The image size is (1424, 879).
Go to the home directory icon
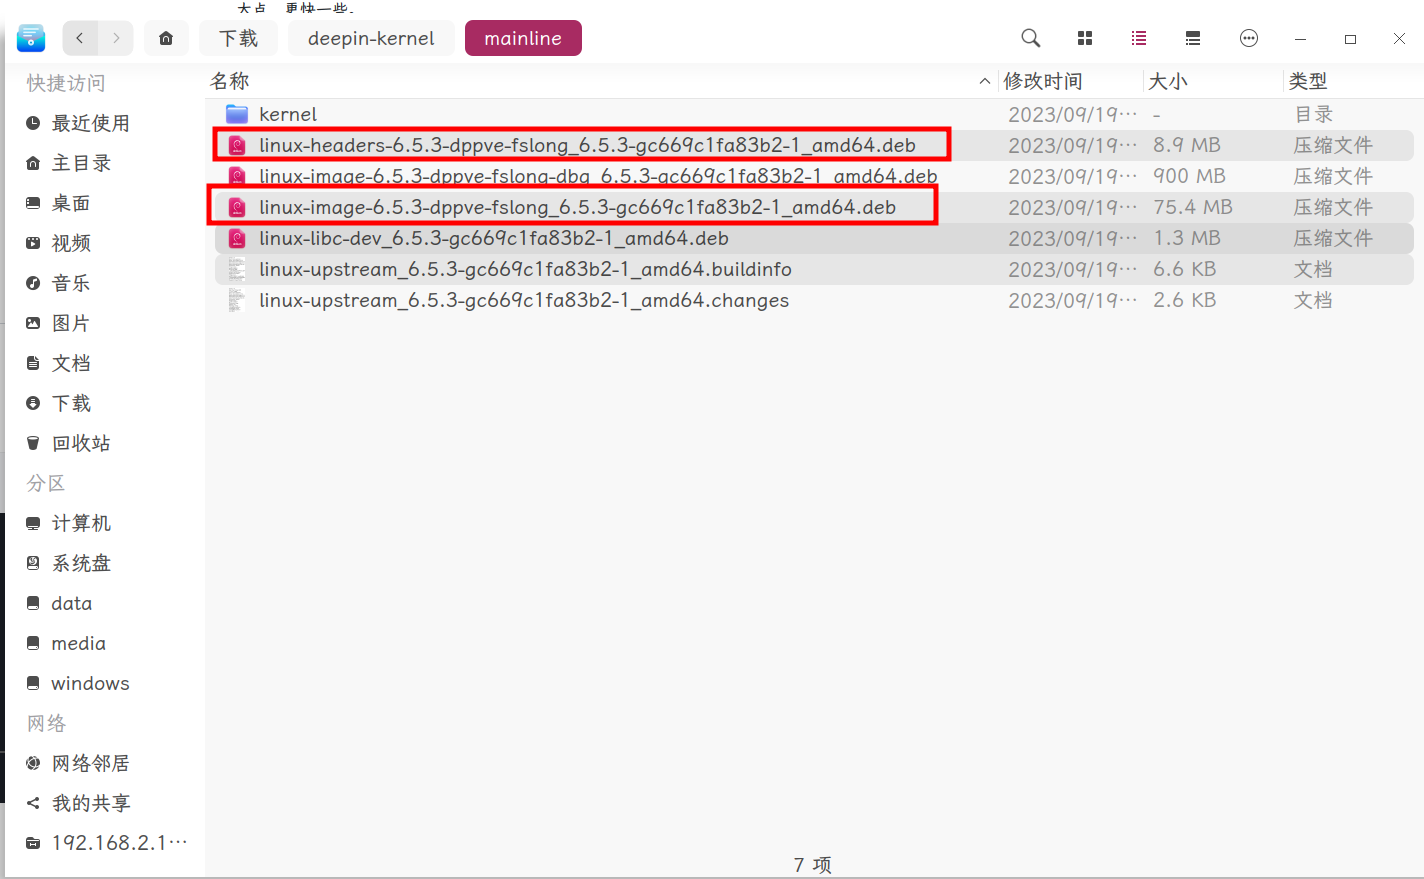click(166, 38)
